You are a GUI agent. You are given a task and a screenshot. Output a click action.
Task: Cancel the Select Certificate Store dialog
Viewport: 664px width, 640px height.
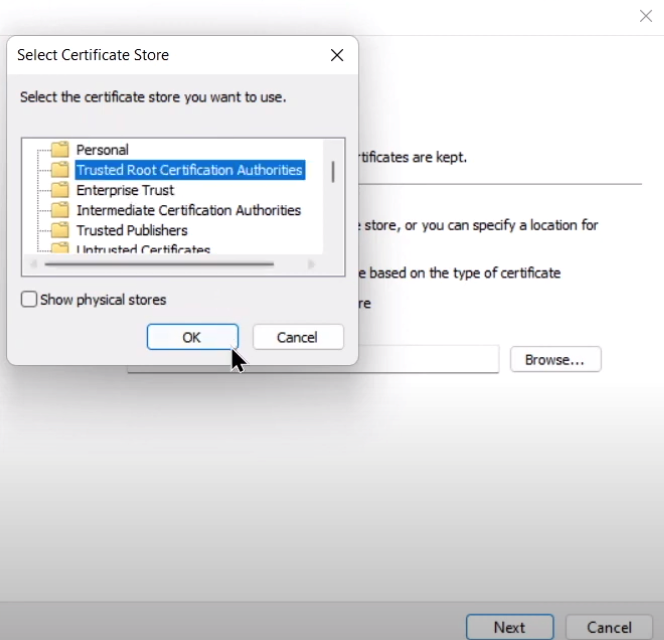tap(298, 337)
